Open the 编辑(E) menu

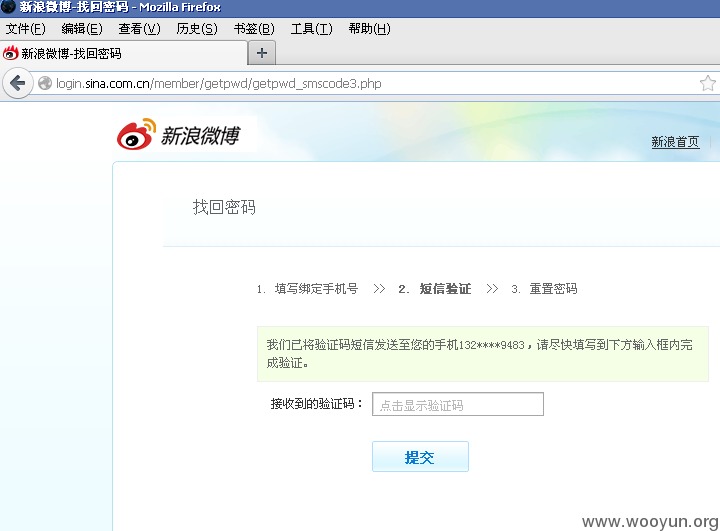pyautogui.click(x=82, y=29)
